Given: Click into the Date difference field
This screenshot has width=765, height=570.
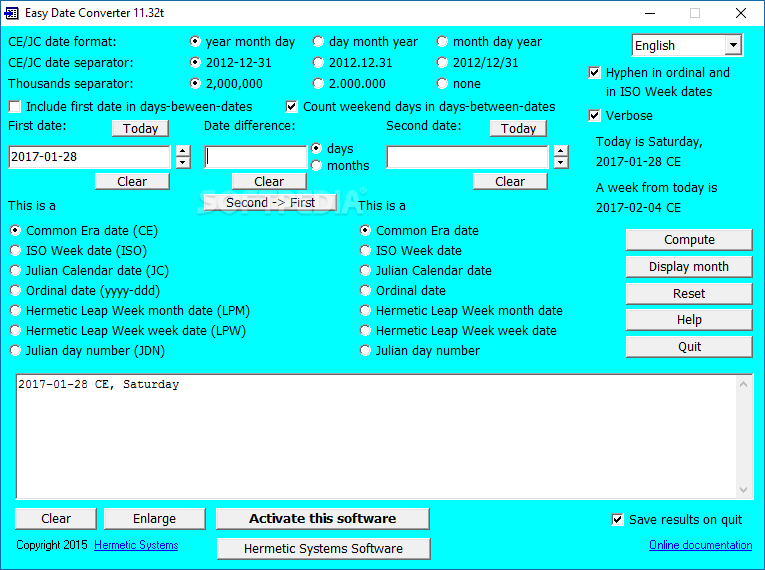Looking at the screenshot, I should pyautogui.click(x=256, y=157).
